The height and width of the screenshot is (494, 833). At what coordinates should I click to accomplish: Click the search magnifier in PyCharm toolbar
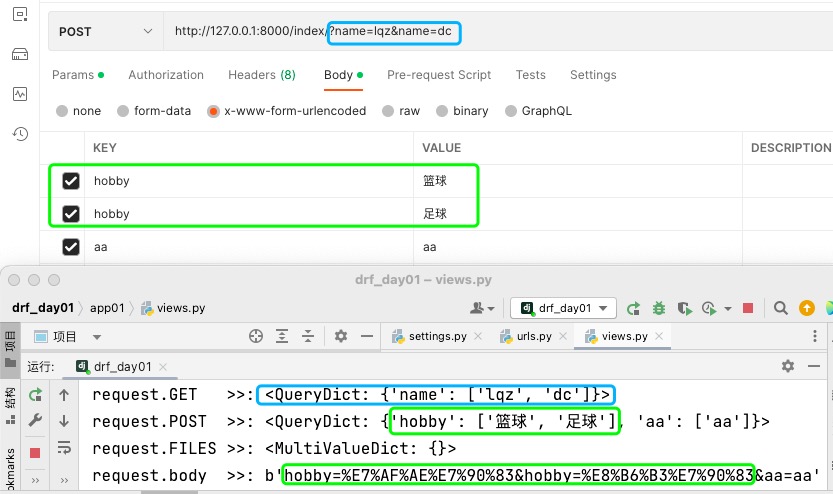780,308
